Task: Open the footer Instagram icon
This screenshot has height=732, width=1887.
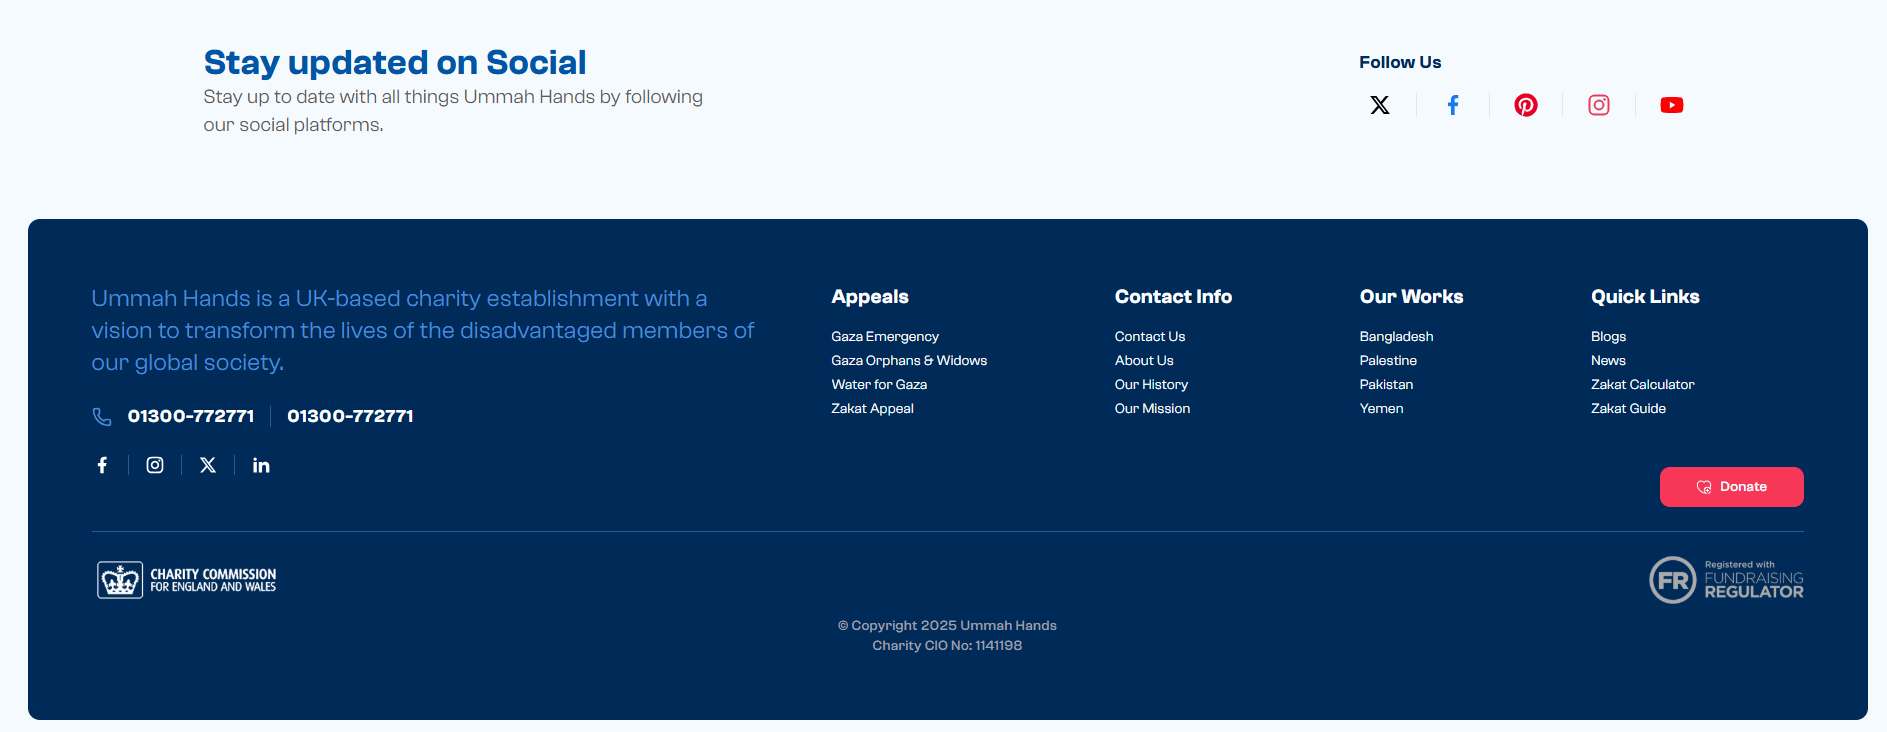Action: [x=155, y=465]
